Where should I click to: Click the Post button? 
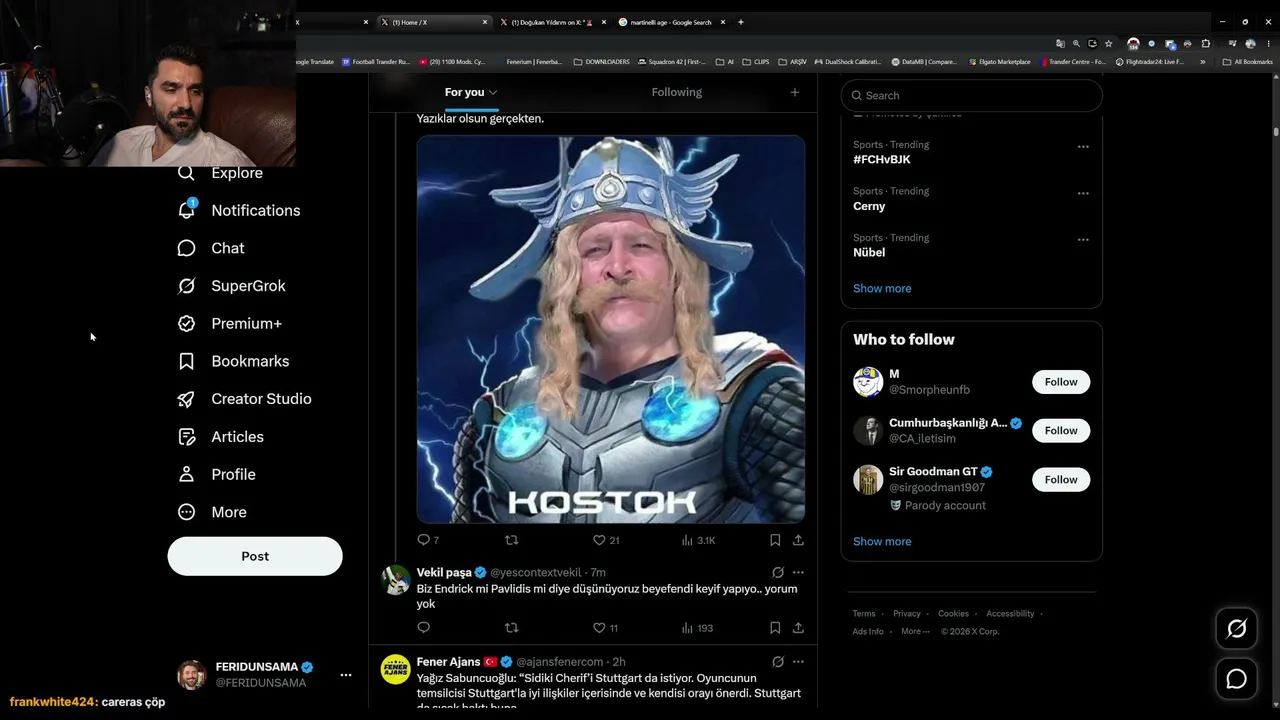255,556
